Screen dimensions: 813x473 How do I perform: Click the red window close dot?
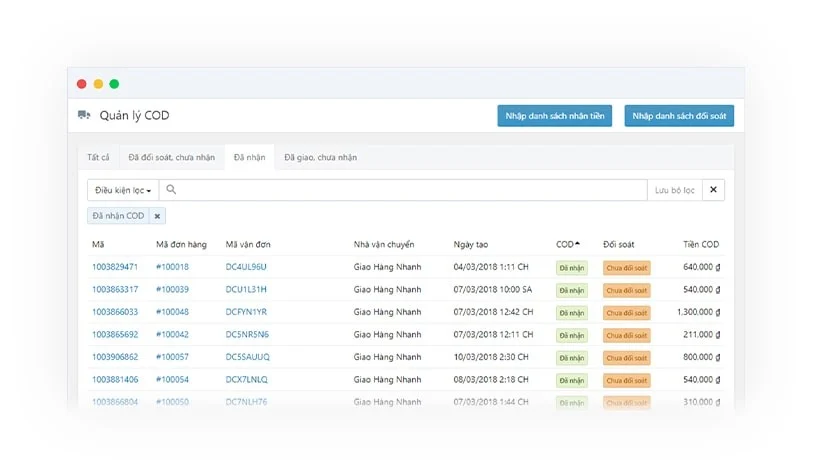point(81,84)
